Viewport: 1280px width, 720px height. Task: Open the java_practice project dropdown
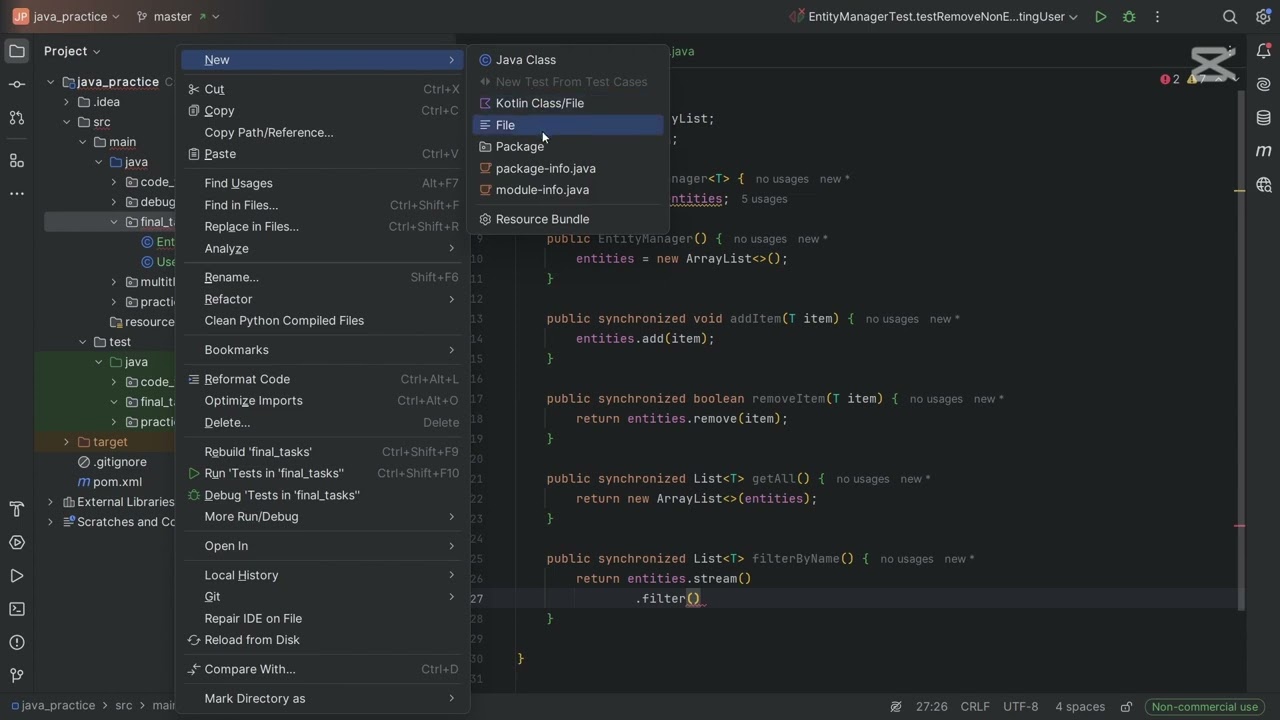66,17
